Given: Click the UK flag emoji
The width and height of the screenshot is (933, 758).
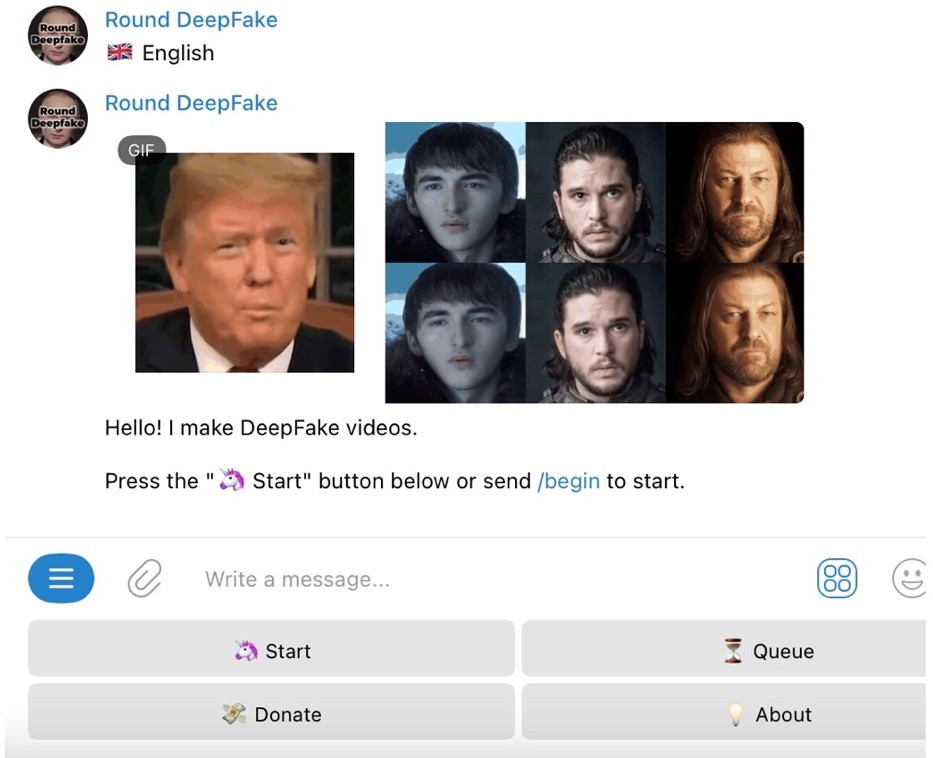Looking at the screenshot, I should click(x=120, y=52).
